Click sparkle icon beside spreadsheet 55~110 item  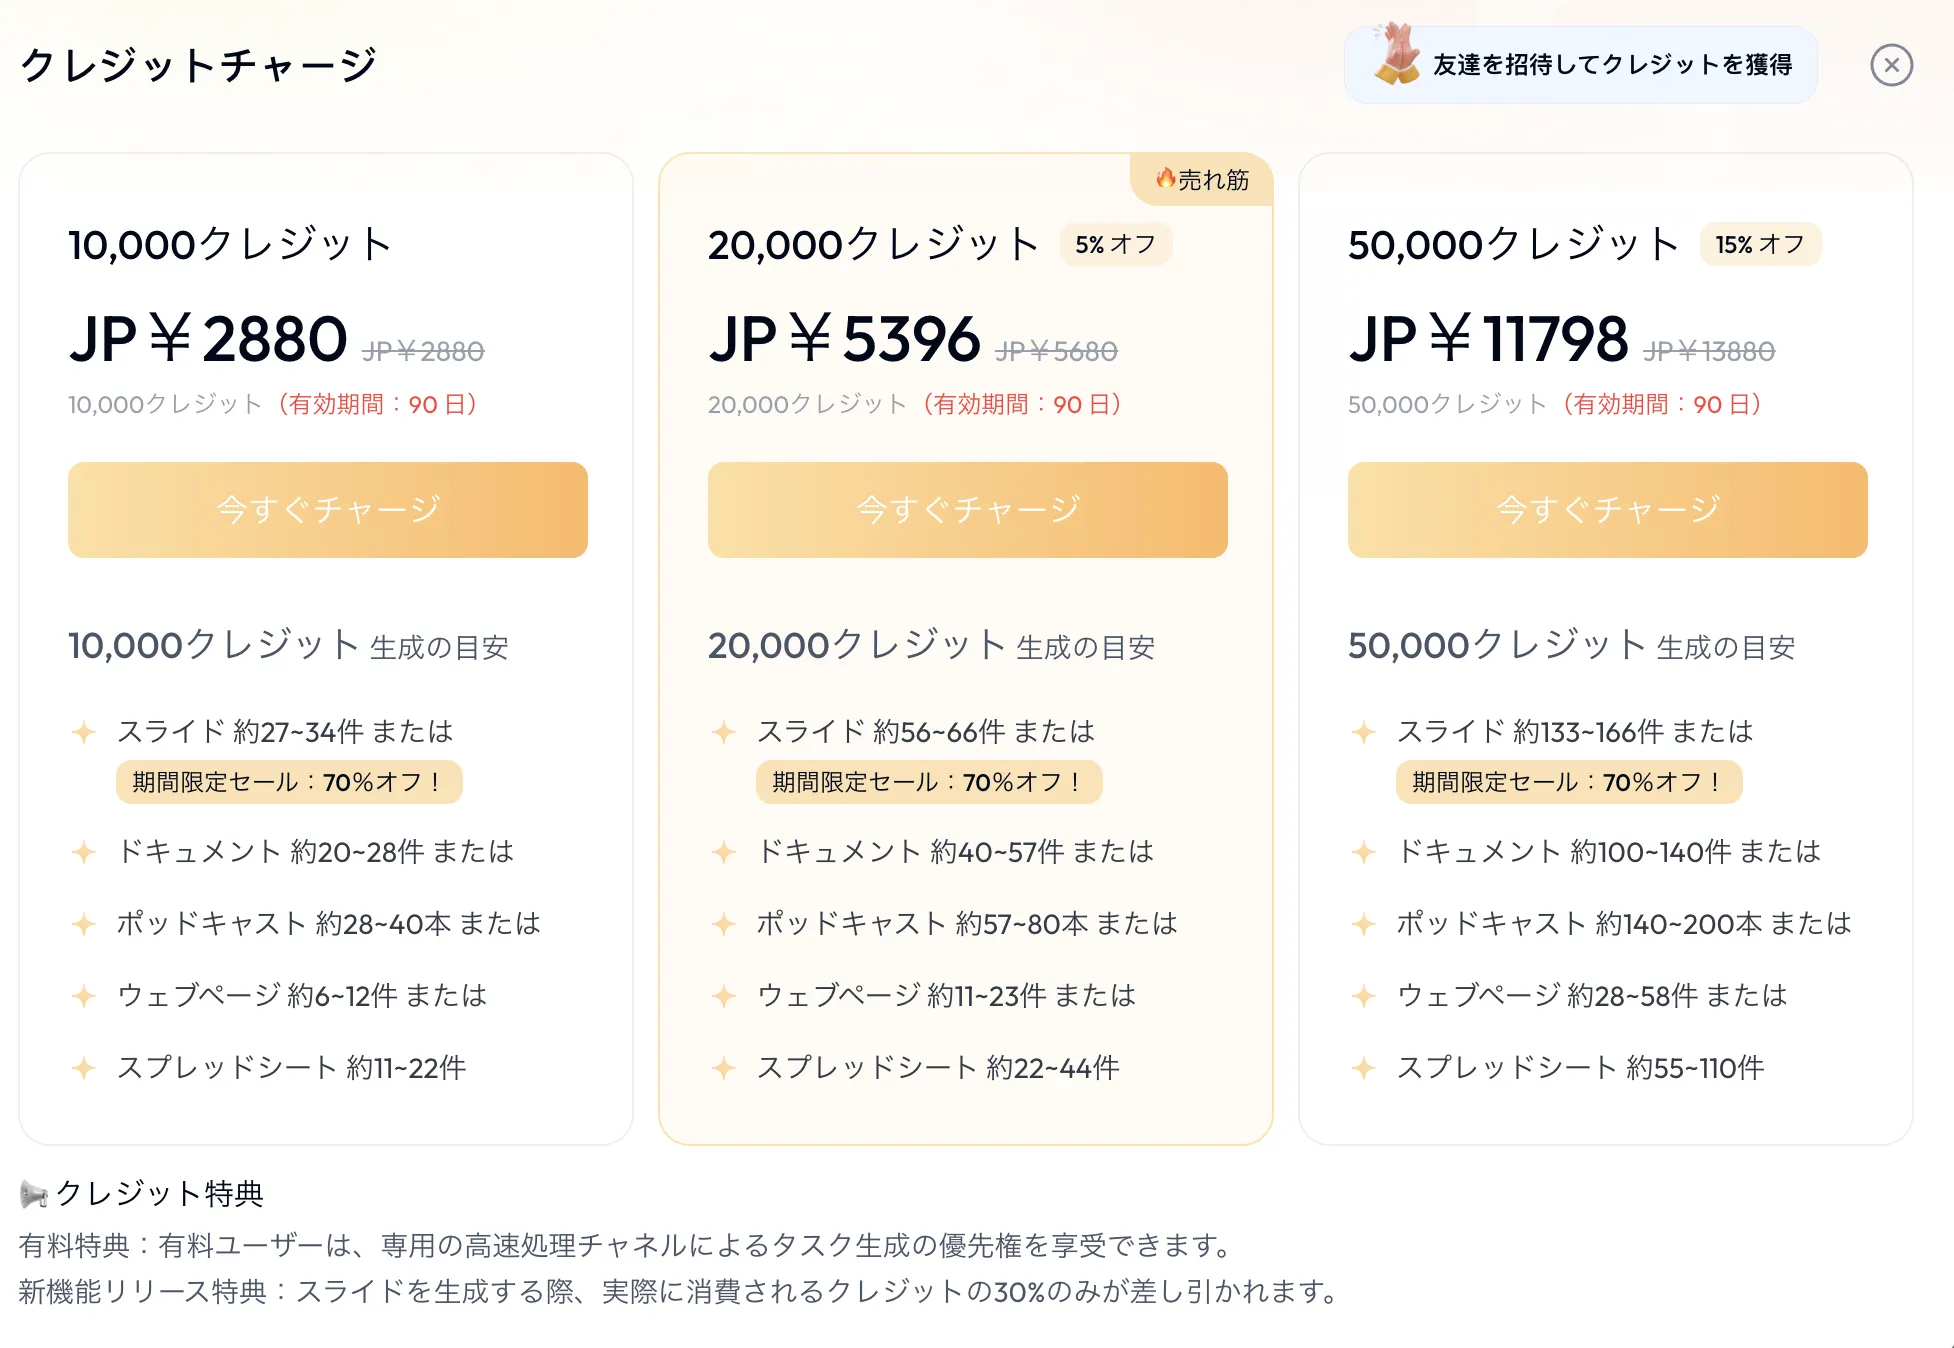[1364, 1068]
